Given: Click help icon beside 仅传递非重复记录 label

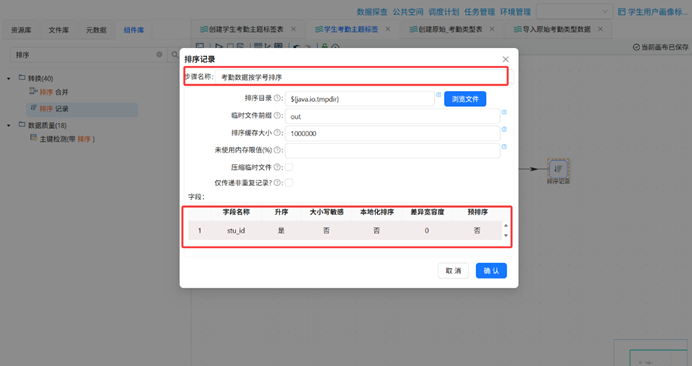Looking at the screenshot, I should (277, 183).
